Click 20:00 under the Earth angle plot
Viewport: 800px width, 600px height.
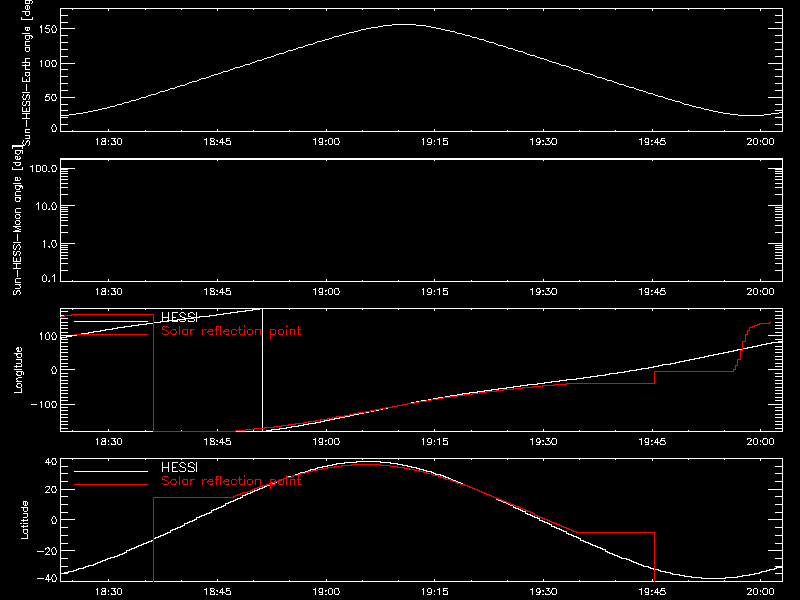(x=761, y=142)
